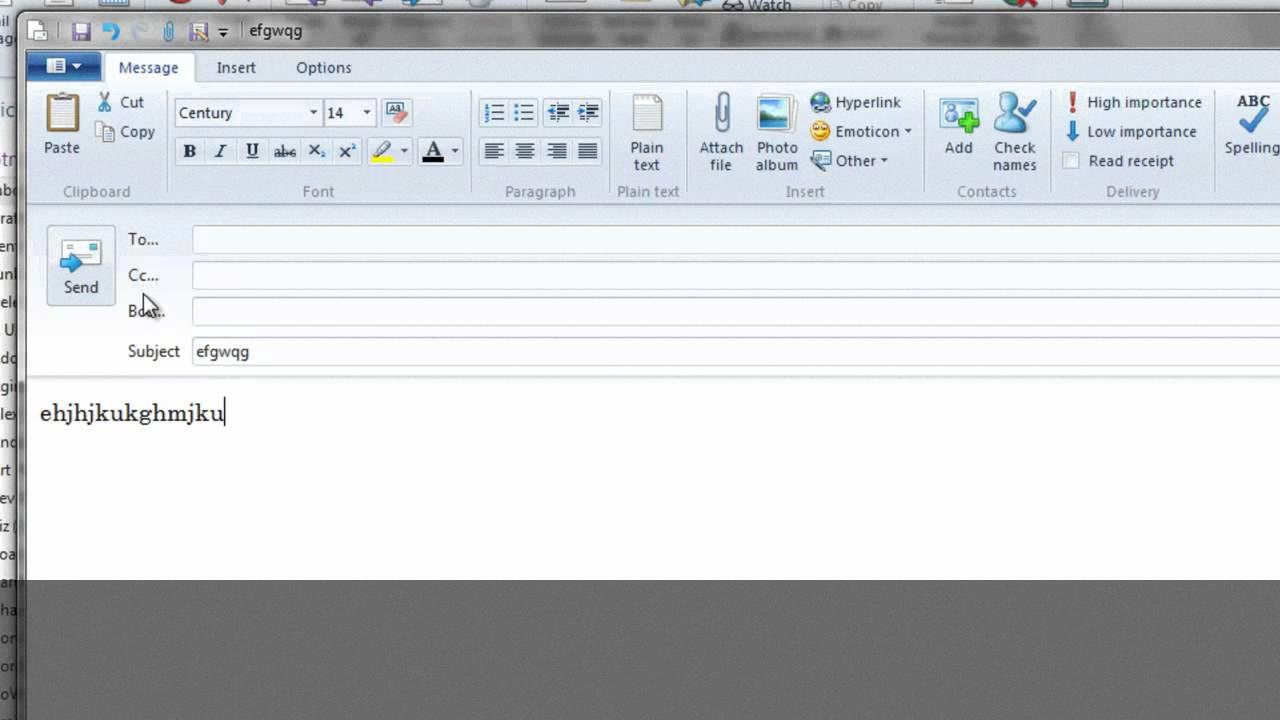Switch to Plain text format
Image resolution: width=1280 pixels, height=720 pixels.
[647, 132]
